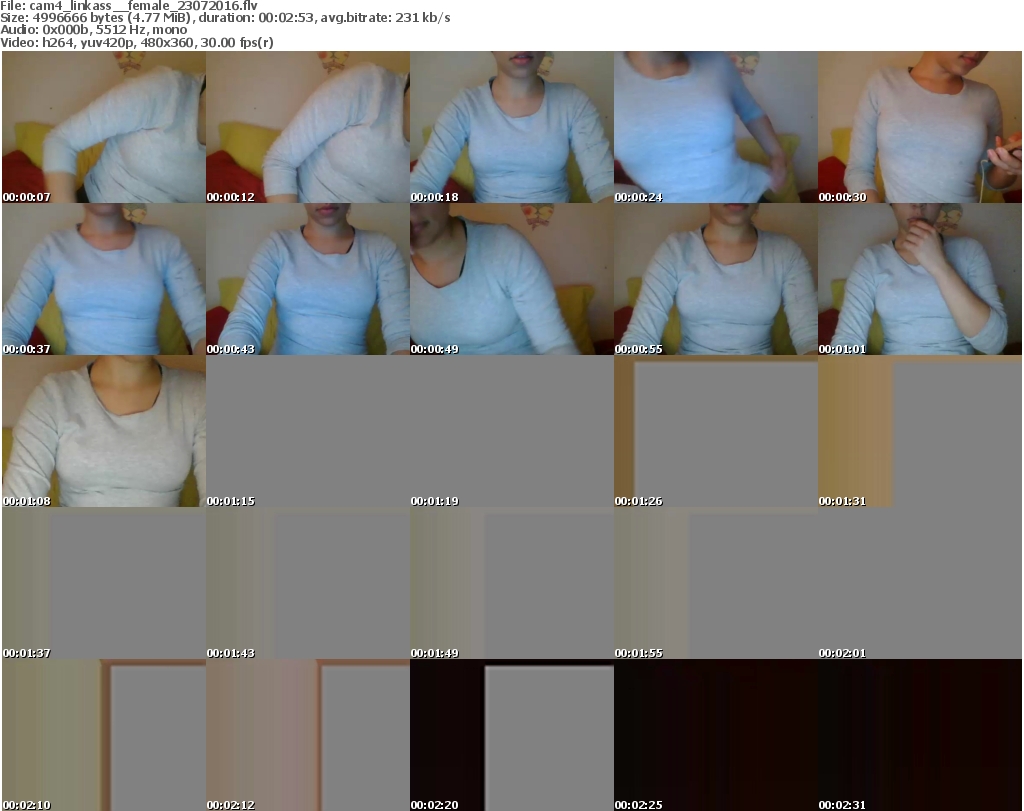
Task: Select the frame at timestamp 00:00:37
Action: point(104,279)
